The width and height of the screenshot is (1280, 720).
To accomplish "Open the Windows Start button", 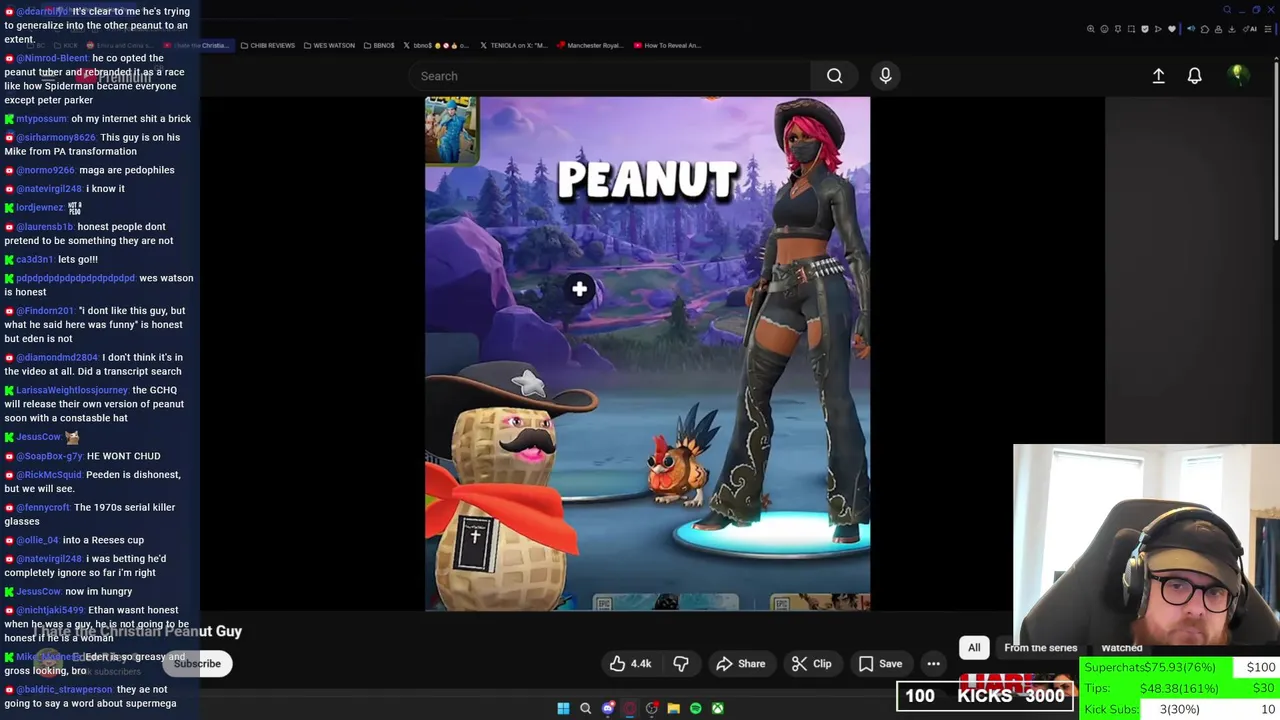I will 563,708.
